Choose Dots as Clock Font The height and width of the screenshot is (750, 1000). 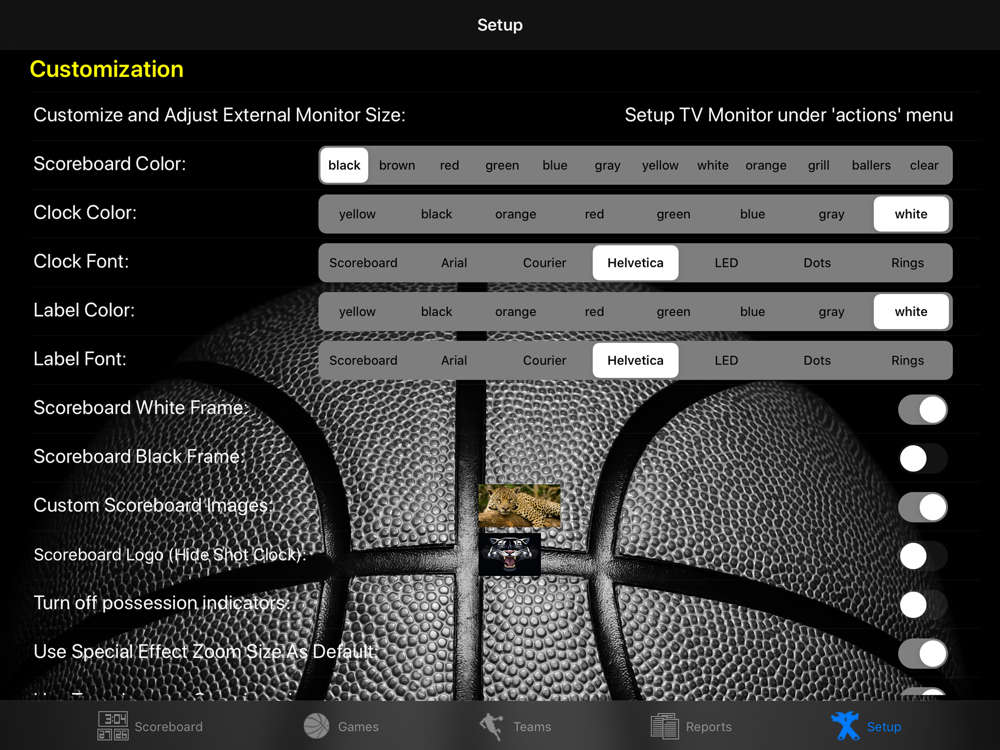[x=817, y=263]
